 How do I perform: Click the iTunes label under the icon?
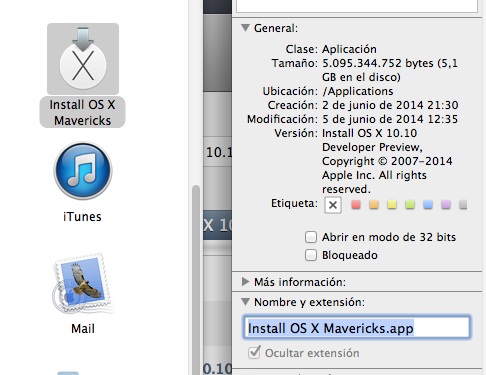pyautogui.click(x=82, y=217)
